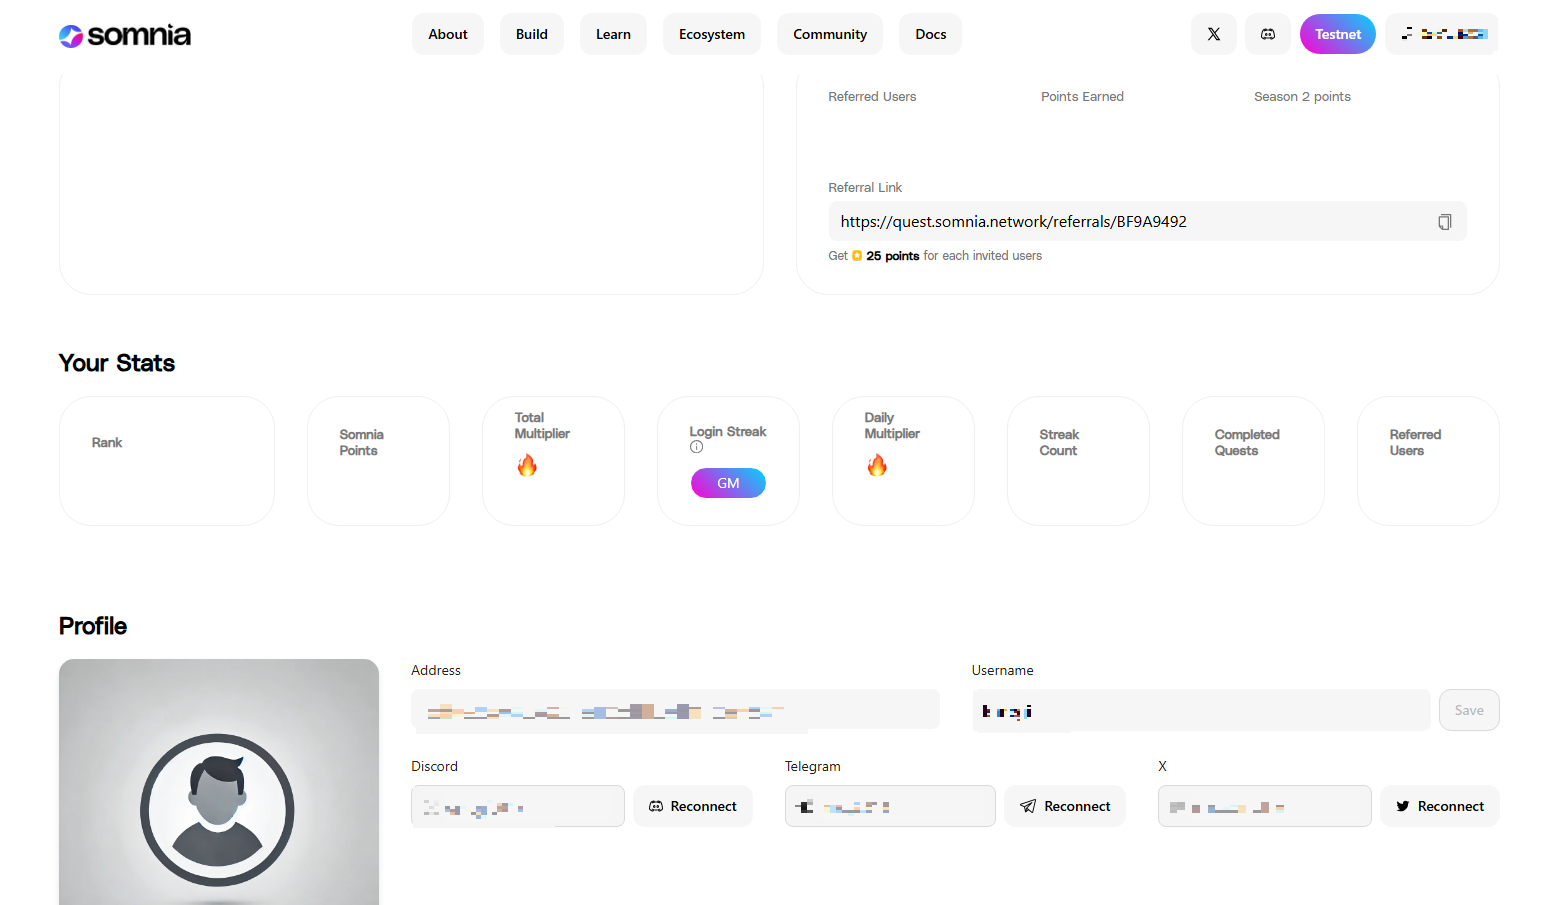Click the referral link field
This screenshot has height=905, width=1547.
point(1147,221)
